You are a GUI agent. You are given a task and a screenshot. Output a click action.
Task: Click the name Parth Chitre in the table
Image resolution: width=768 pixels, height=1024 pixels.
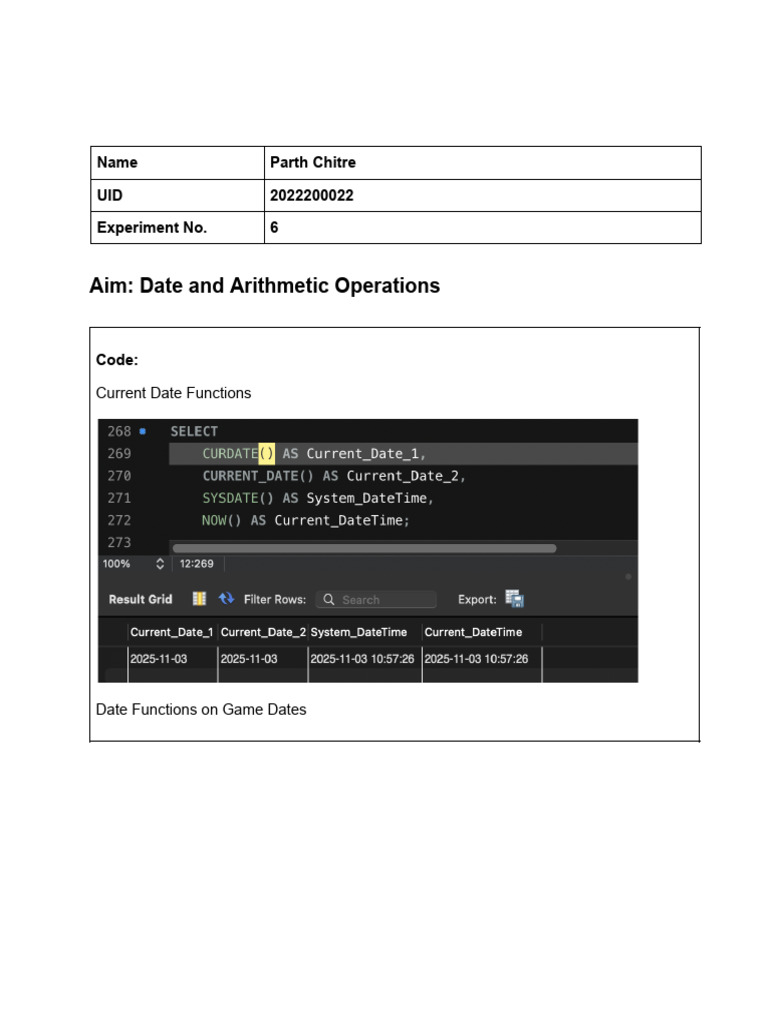tap(313, 162)
